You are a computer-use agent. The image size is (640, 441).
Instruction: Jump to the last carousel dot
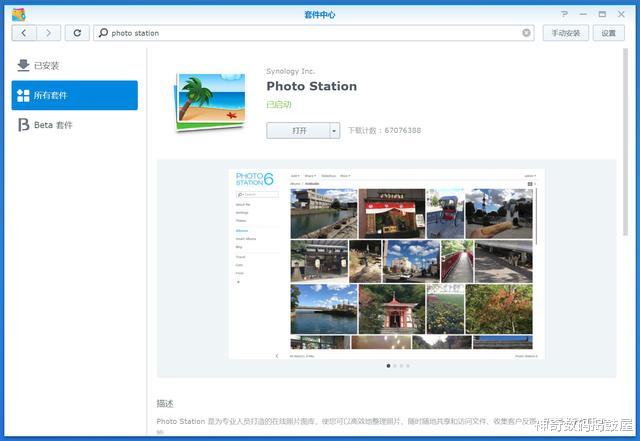[x=408, y=366]
